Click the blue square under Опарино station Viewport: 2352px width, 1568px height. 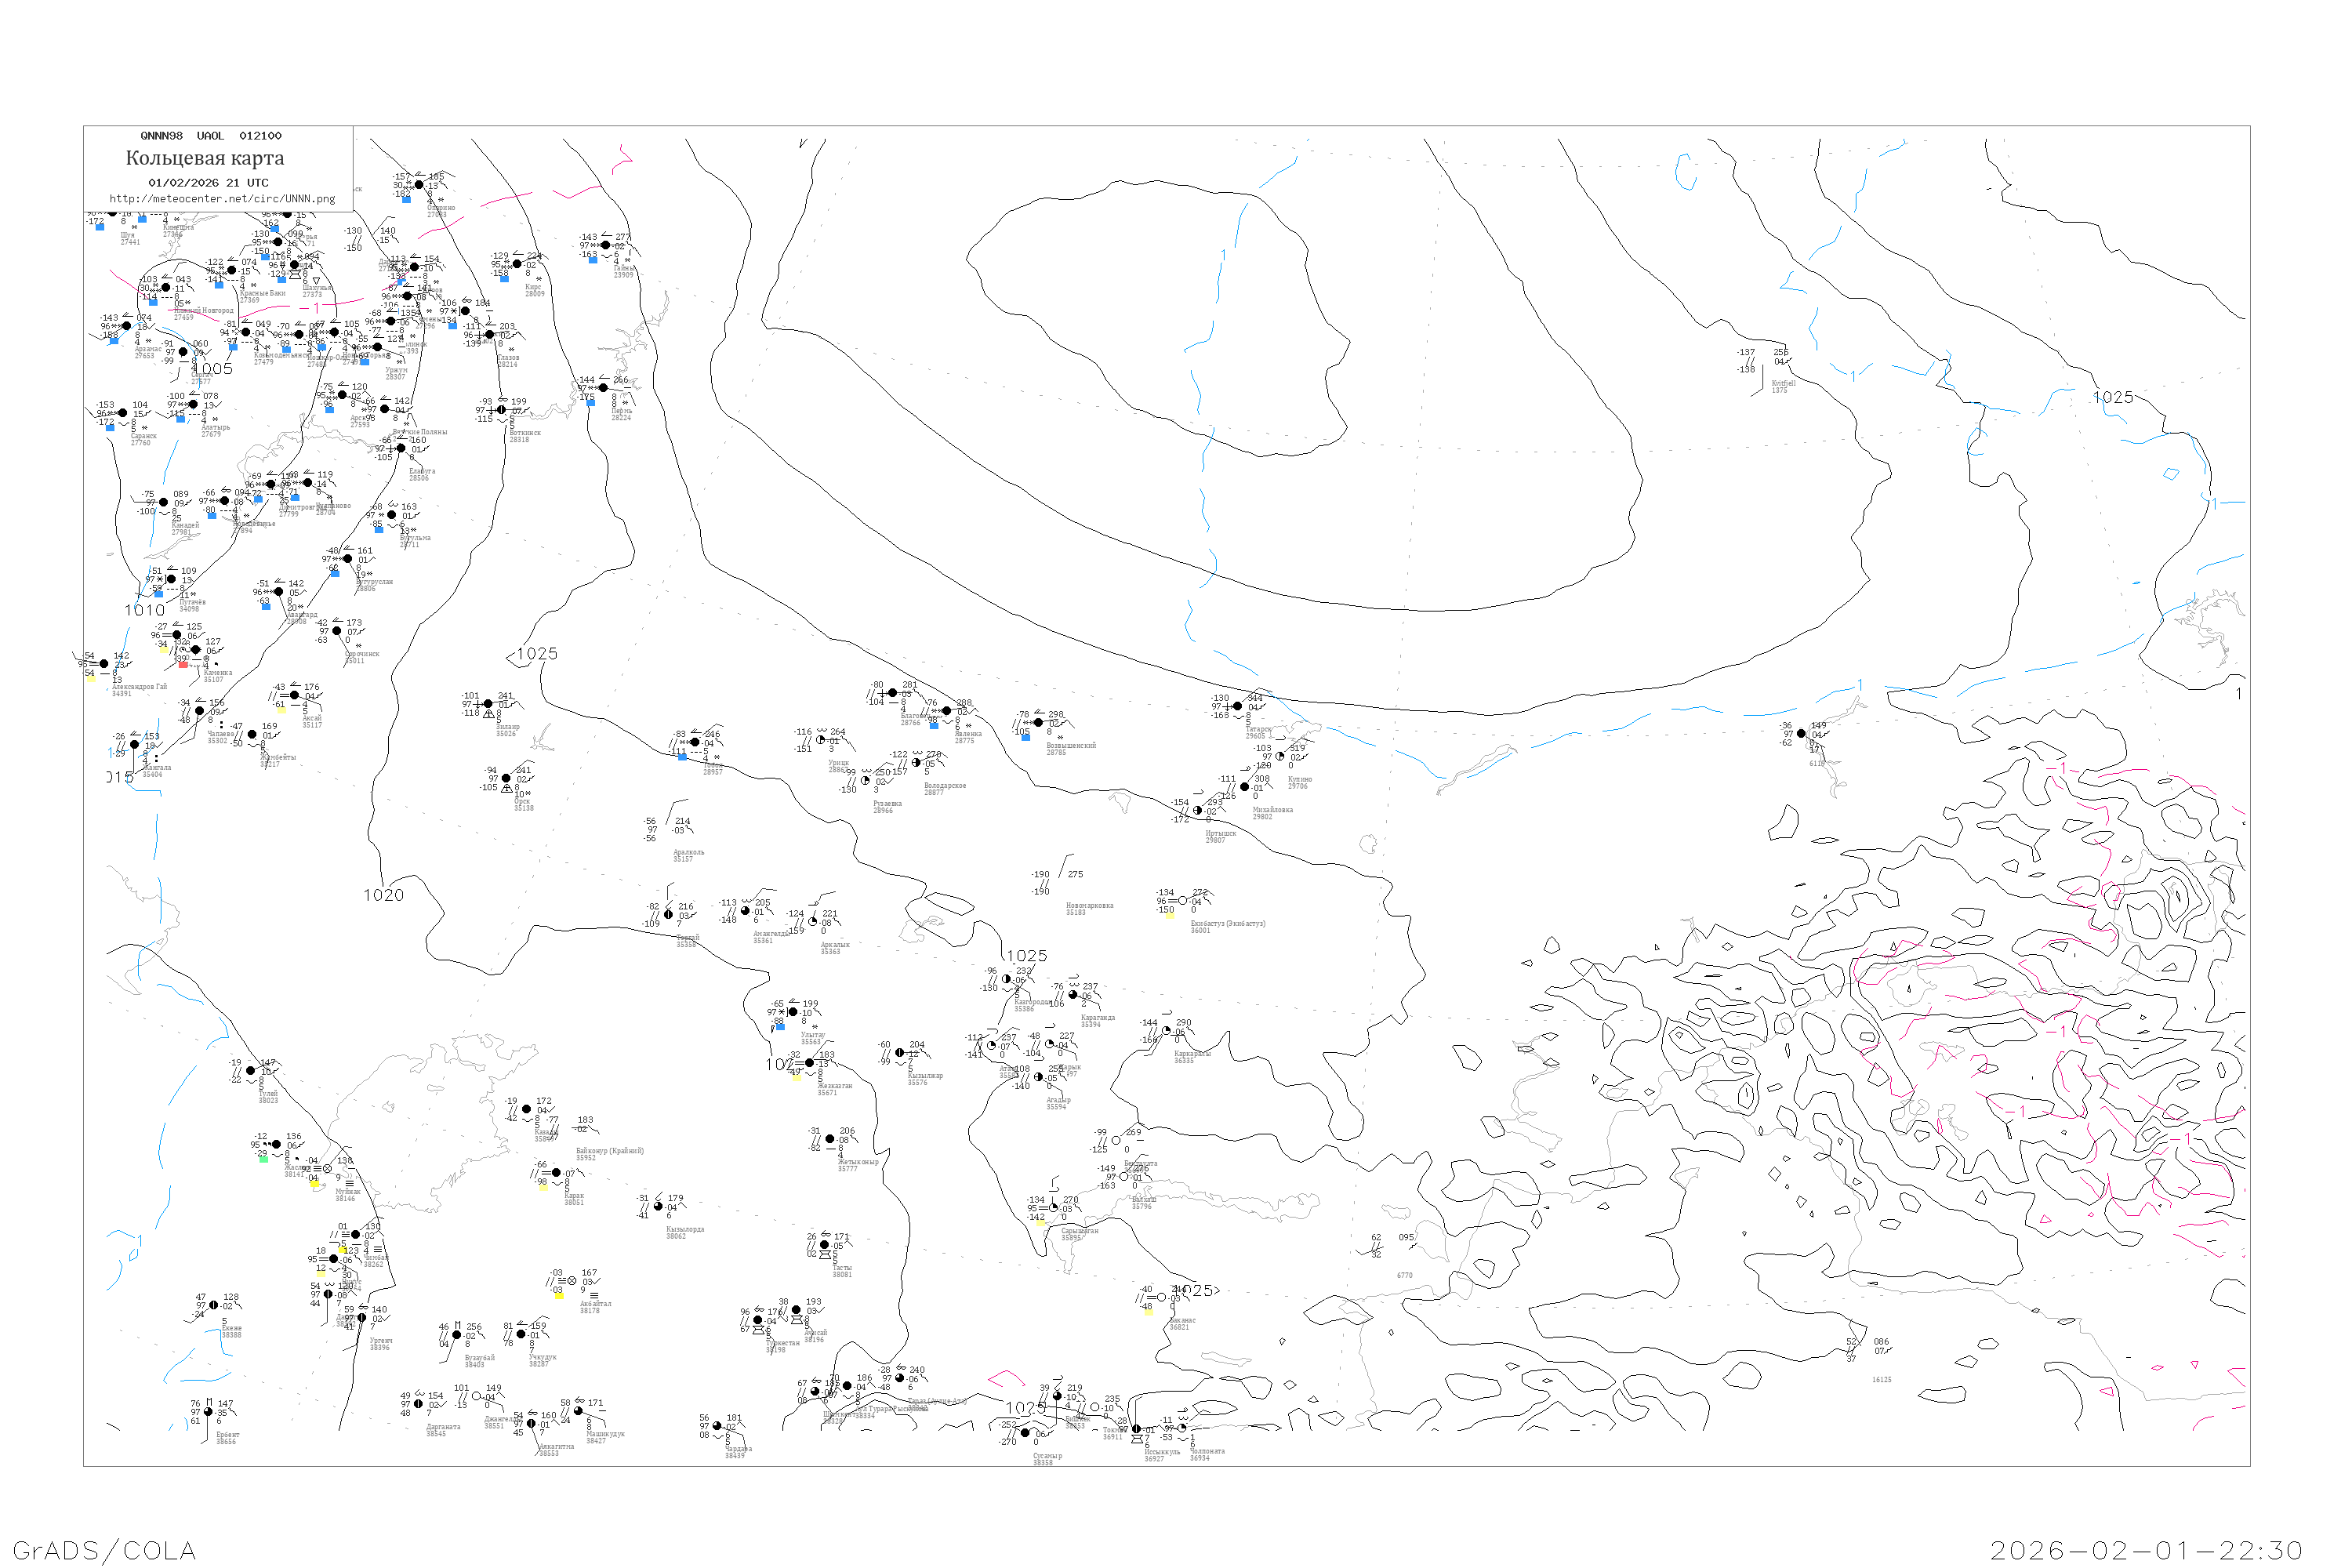406,199
